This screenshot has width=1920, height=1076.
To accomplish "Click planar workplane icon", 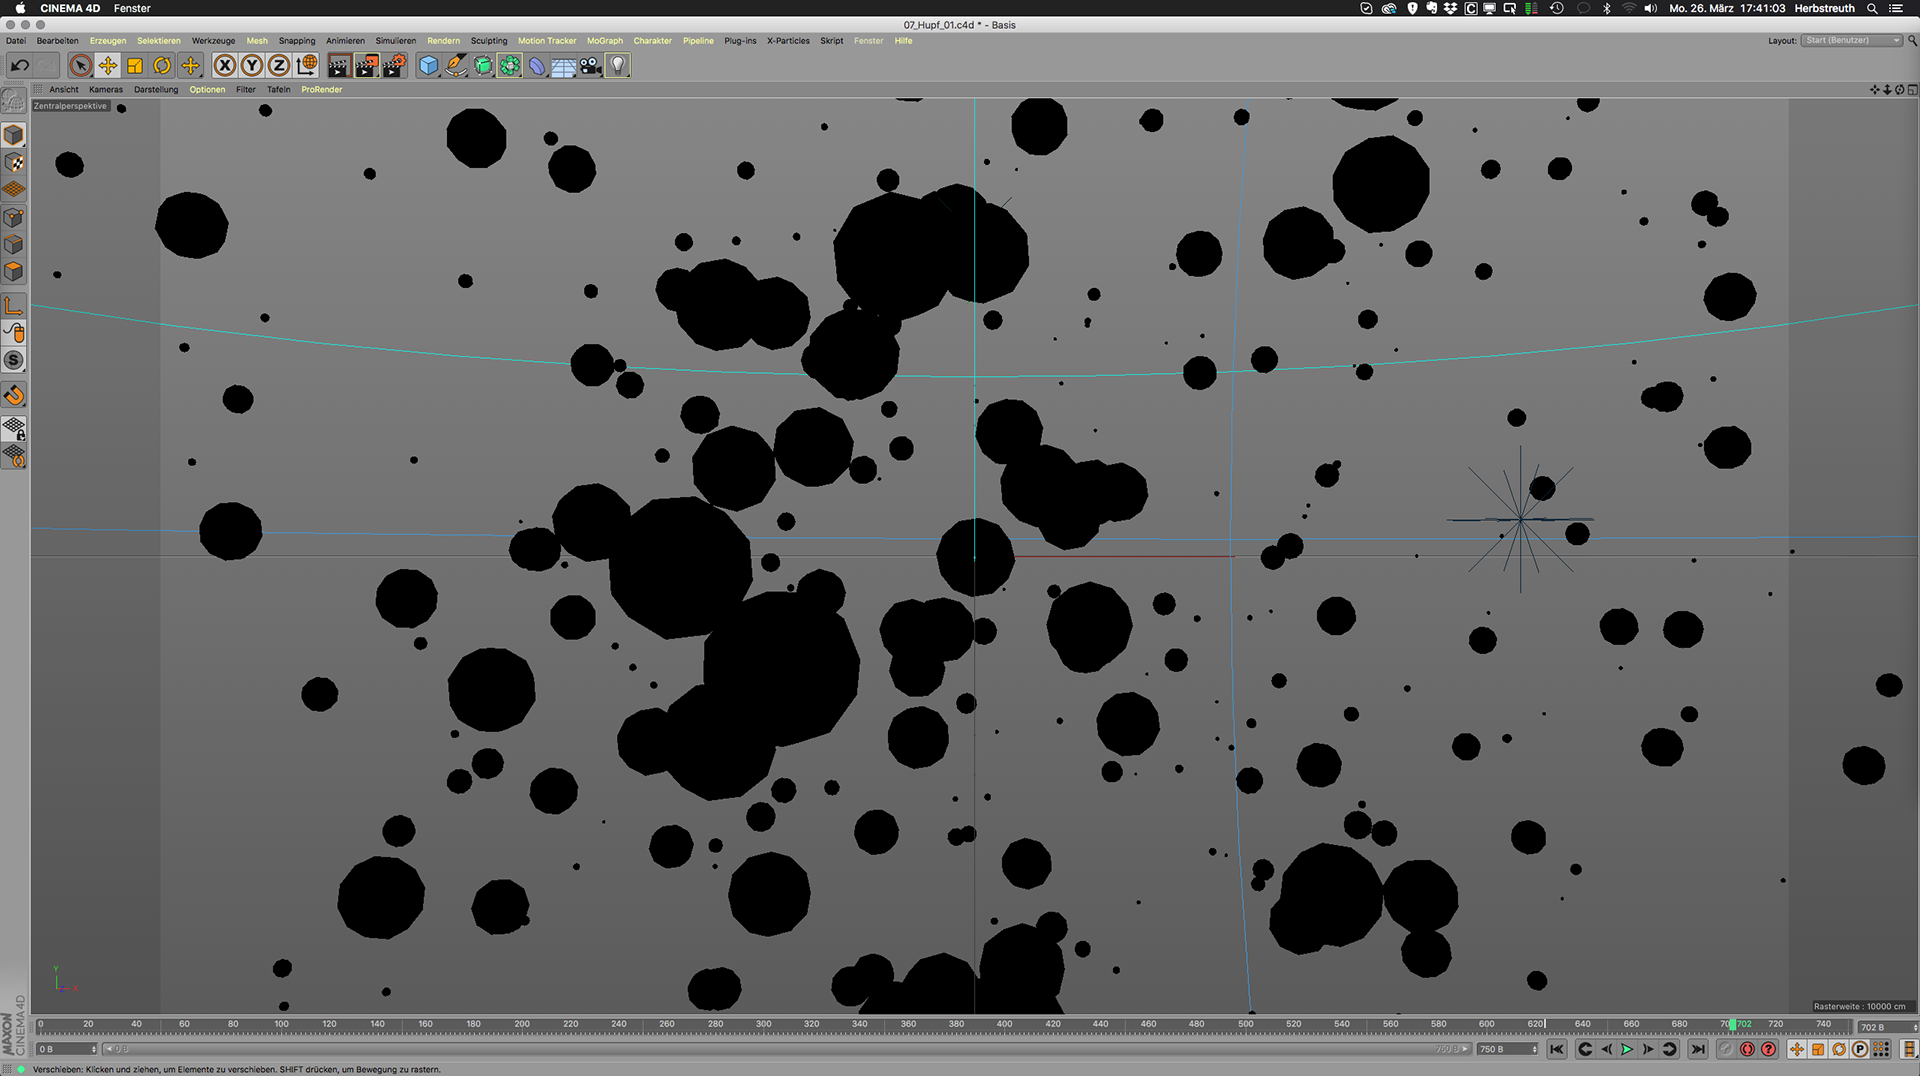I will tap(14, 456).
